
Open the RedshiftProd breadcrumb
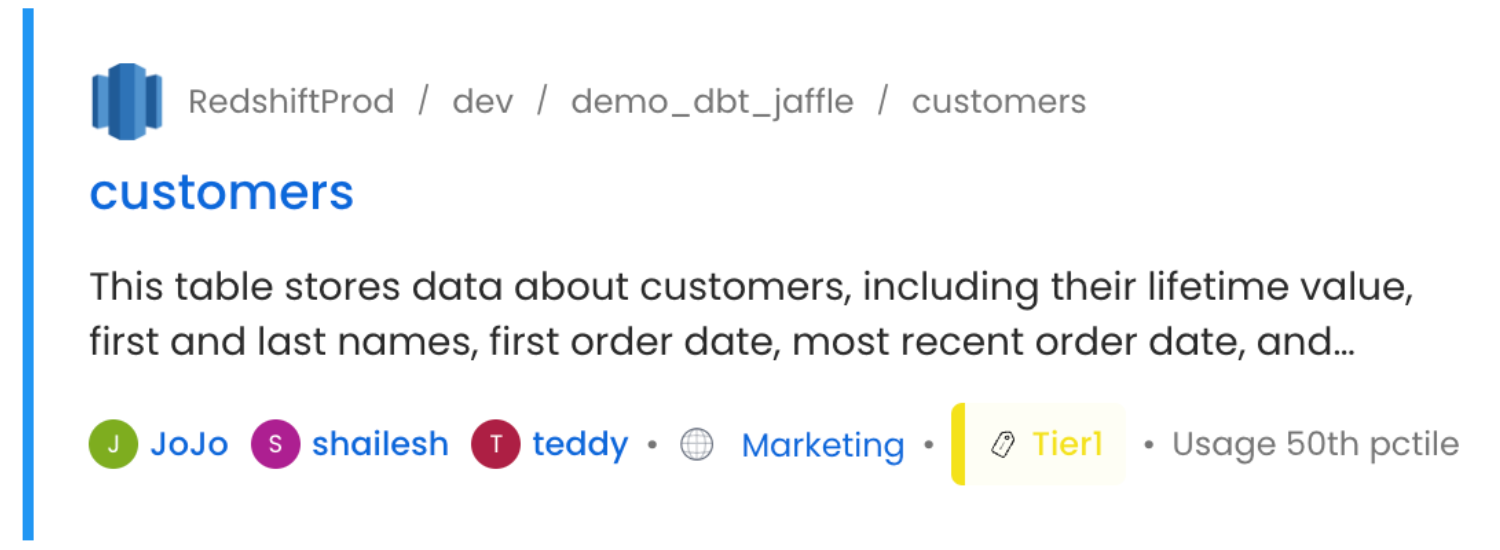291,102
